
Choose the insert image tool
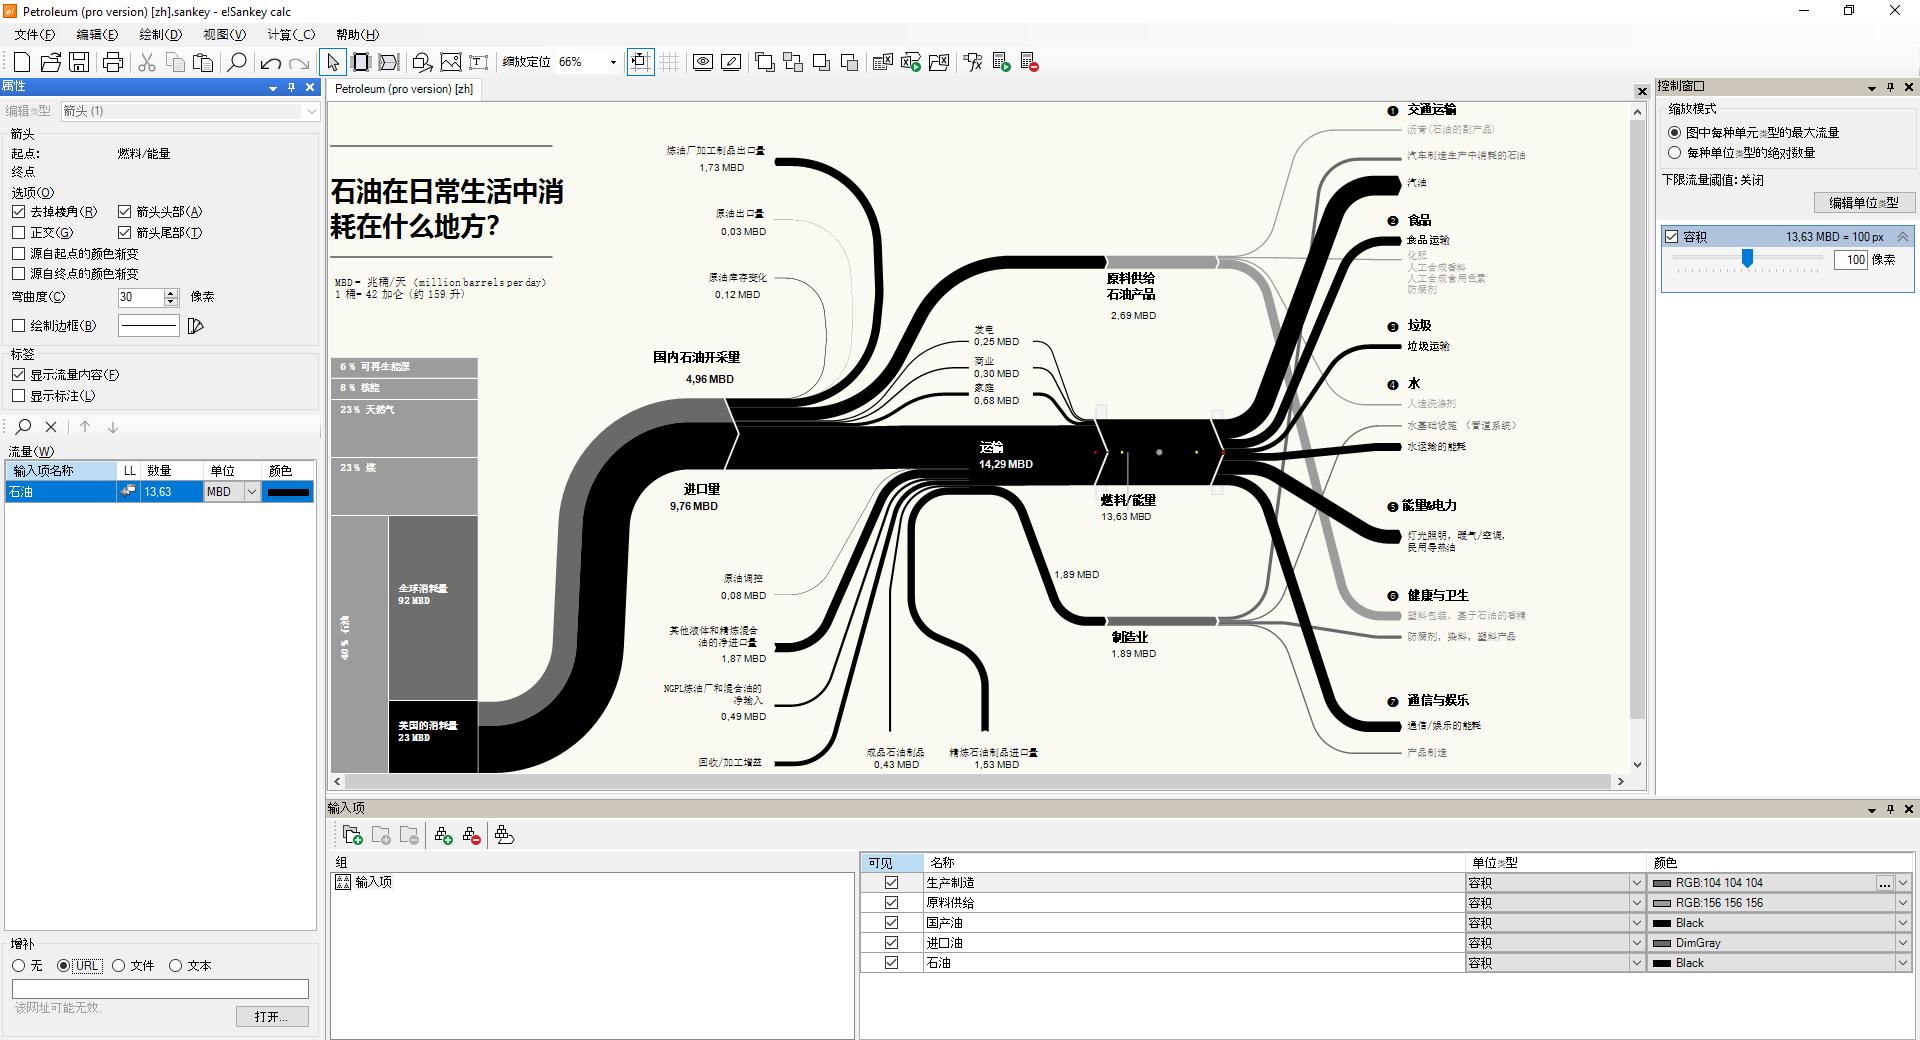click(451, 62)
